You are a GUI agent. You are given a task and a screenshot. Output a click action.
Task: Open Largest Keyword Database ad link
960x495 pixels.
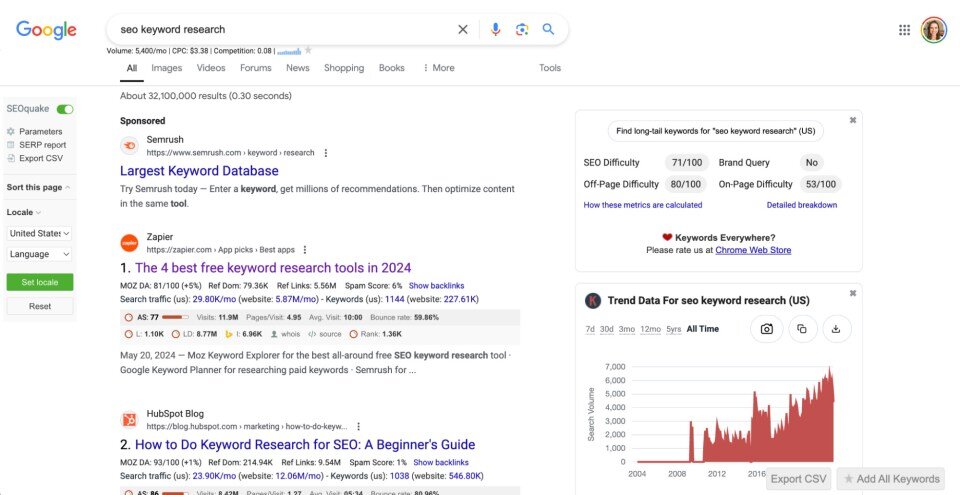point(199,171)
